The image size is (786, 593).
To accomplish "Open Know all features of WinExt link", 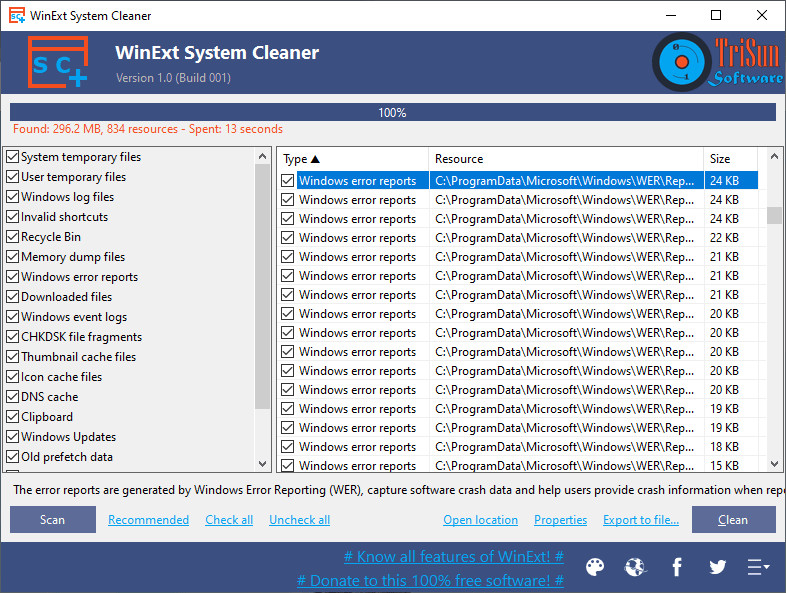I will tap(454, 556).
